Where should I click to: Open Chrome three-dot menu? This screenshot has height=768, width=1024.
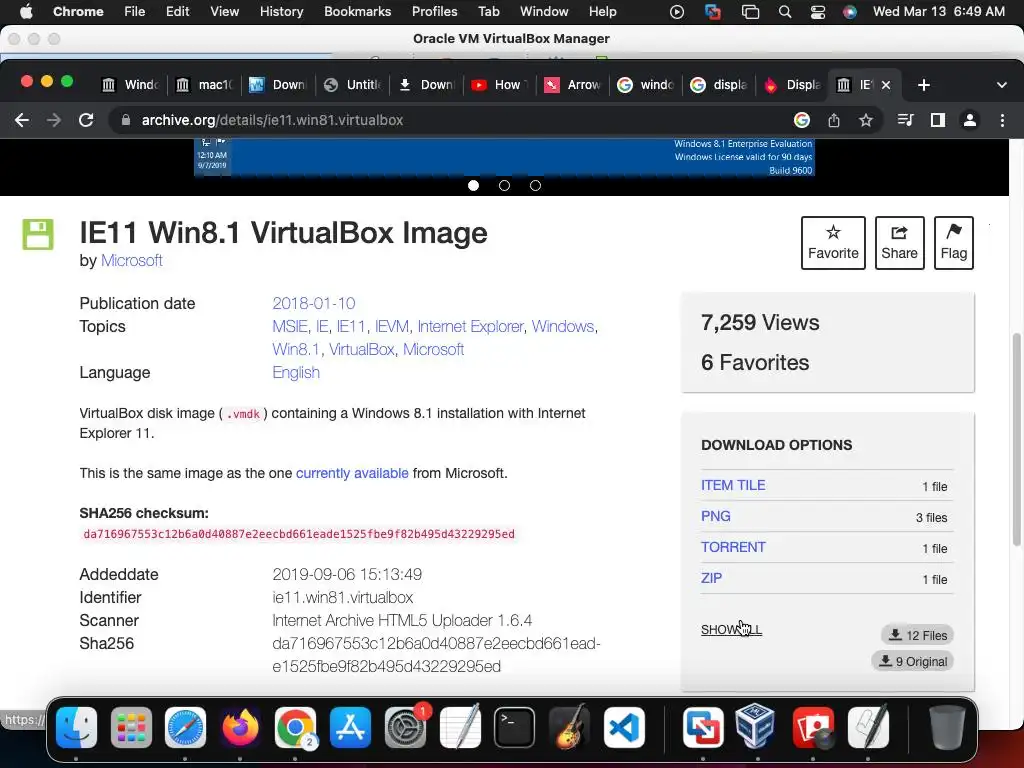coord(1002,120)
